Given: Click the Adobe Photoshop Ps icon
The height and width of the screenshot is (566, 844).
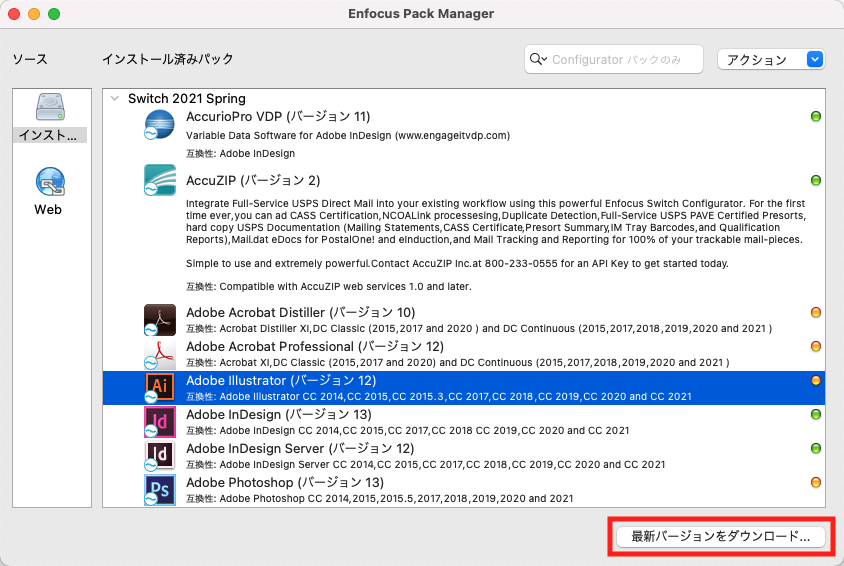Looking at the screenshot, I should coord(159,489).
